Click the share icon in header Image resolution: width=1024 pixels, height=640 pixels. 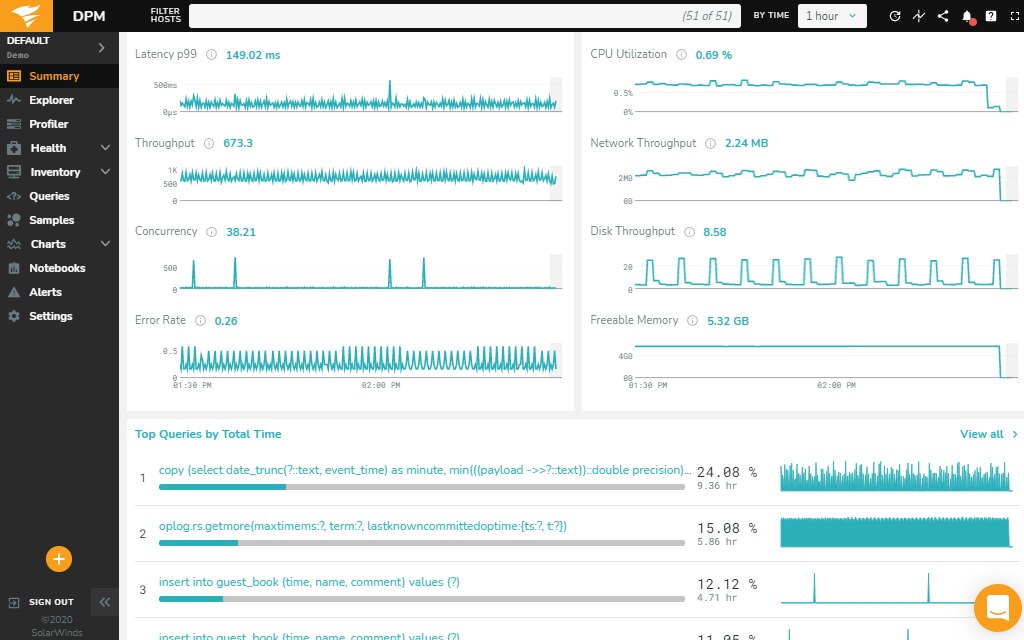point(943,16)
